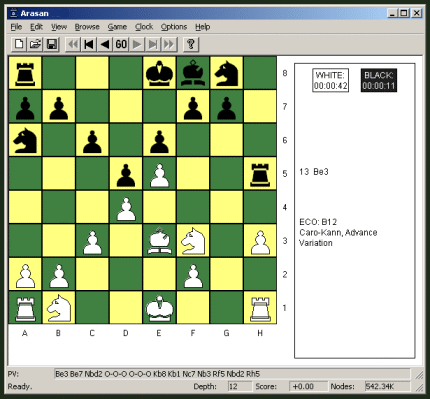Select the black rook on a8

(x=25, y=73)
